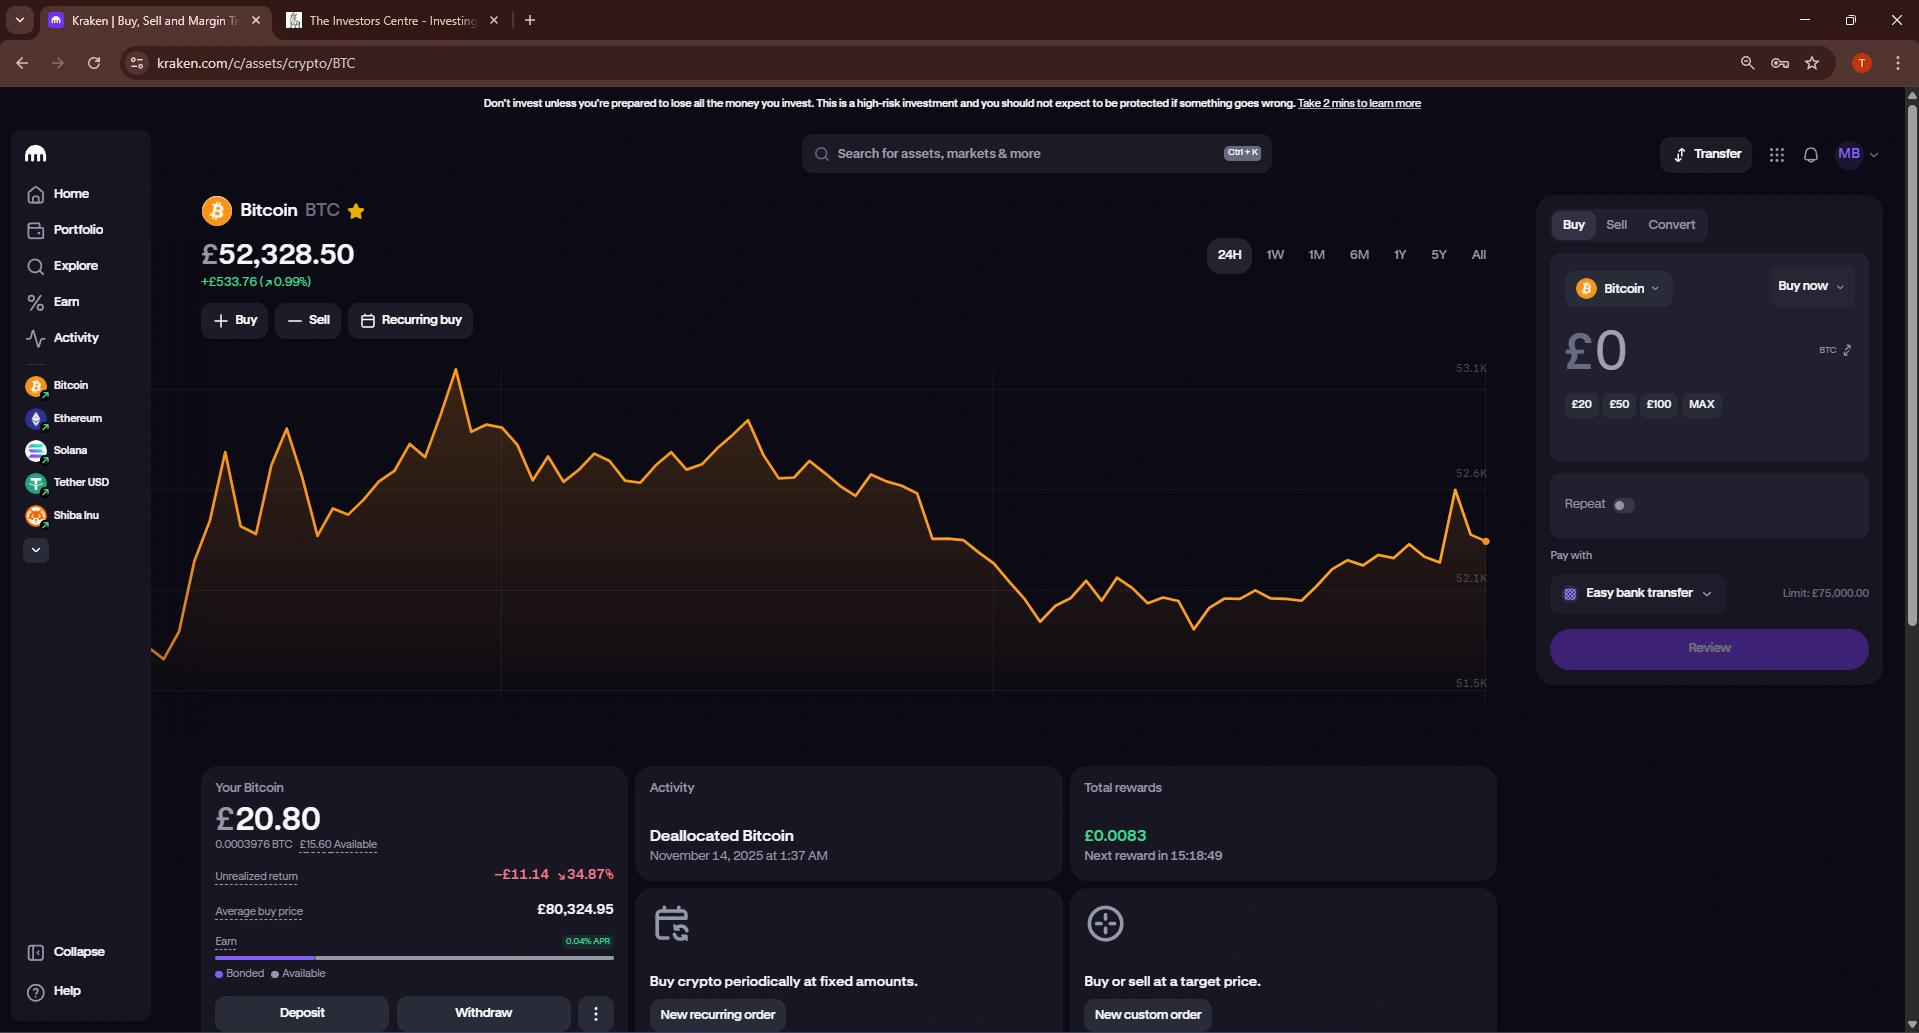The width and height of the screenshot is (1919, 1033).
Task: Select Tether USD in sidebar favorites
Action: pyautogui.click(x=68, y=483)
